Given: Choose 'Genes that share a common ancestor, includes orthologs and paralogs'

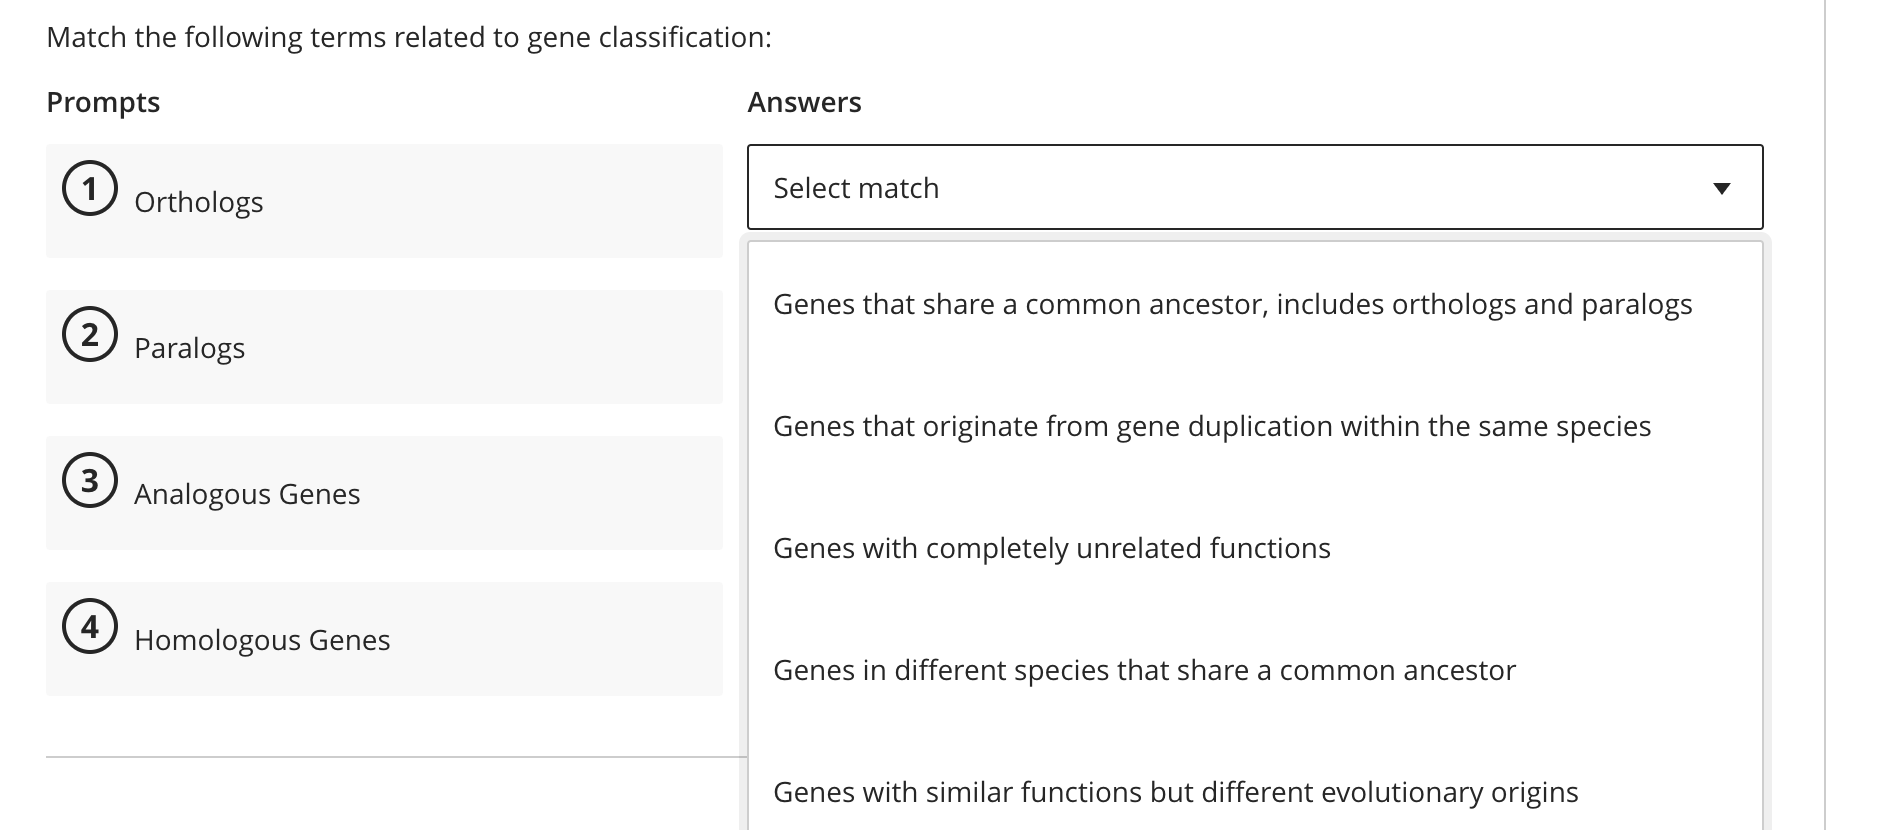Looking at the screenshot, I should tap(1233, 305).
